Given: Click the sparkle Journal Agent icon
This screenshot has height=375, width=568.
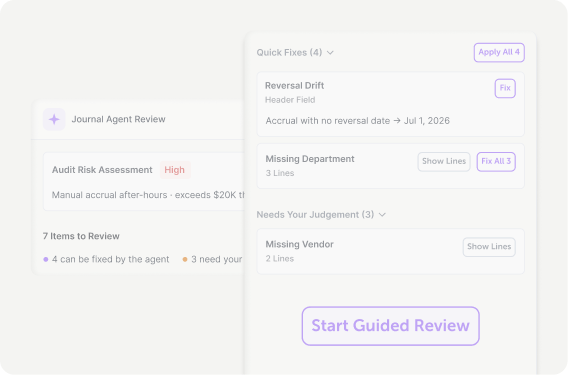Looking at the screenshot, I should pos(54,119).
